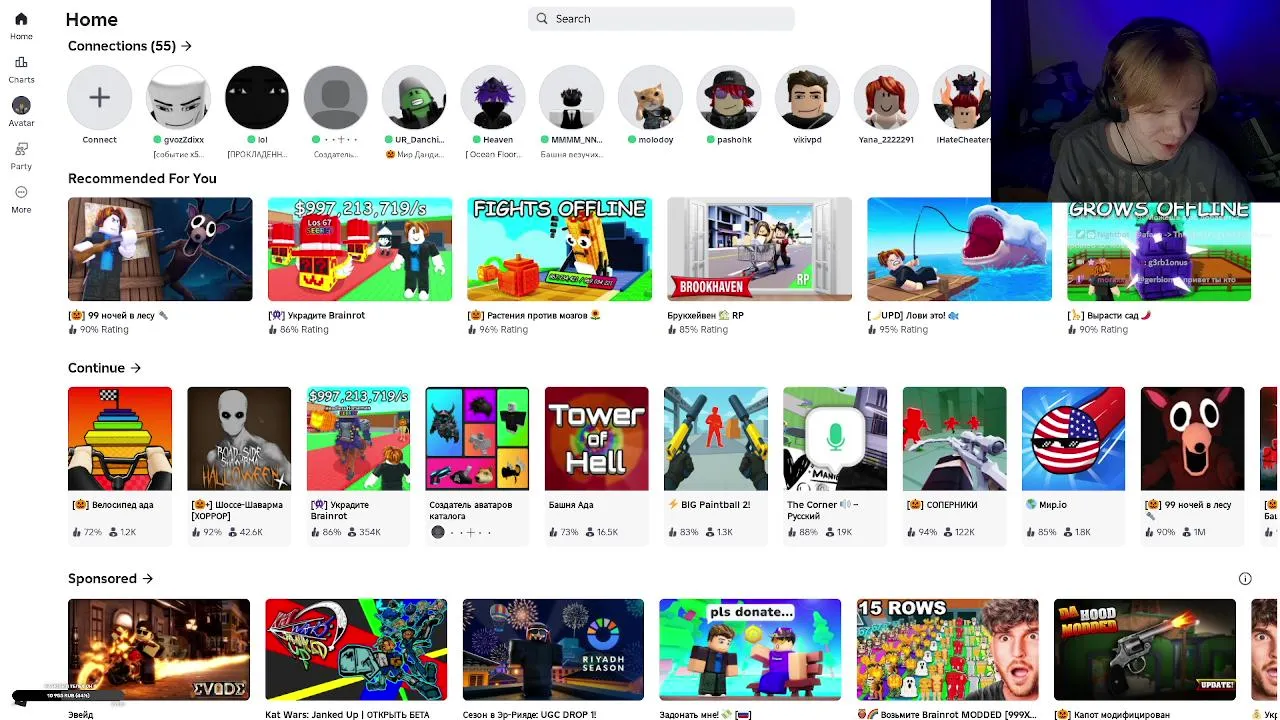
Task: Open lol connection avatar
Action: 257,97
